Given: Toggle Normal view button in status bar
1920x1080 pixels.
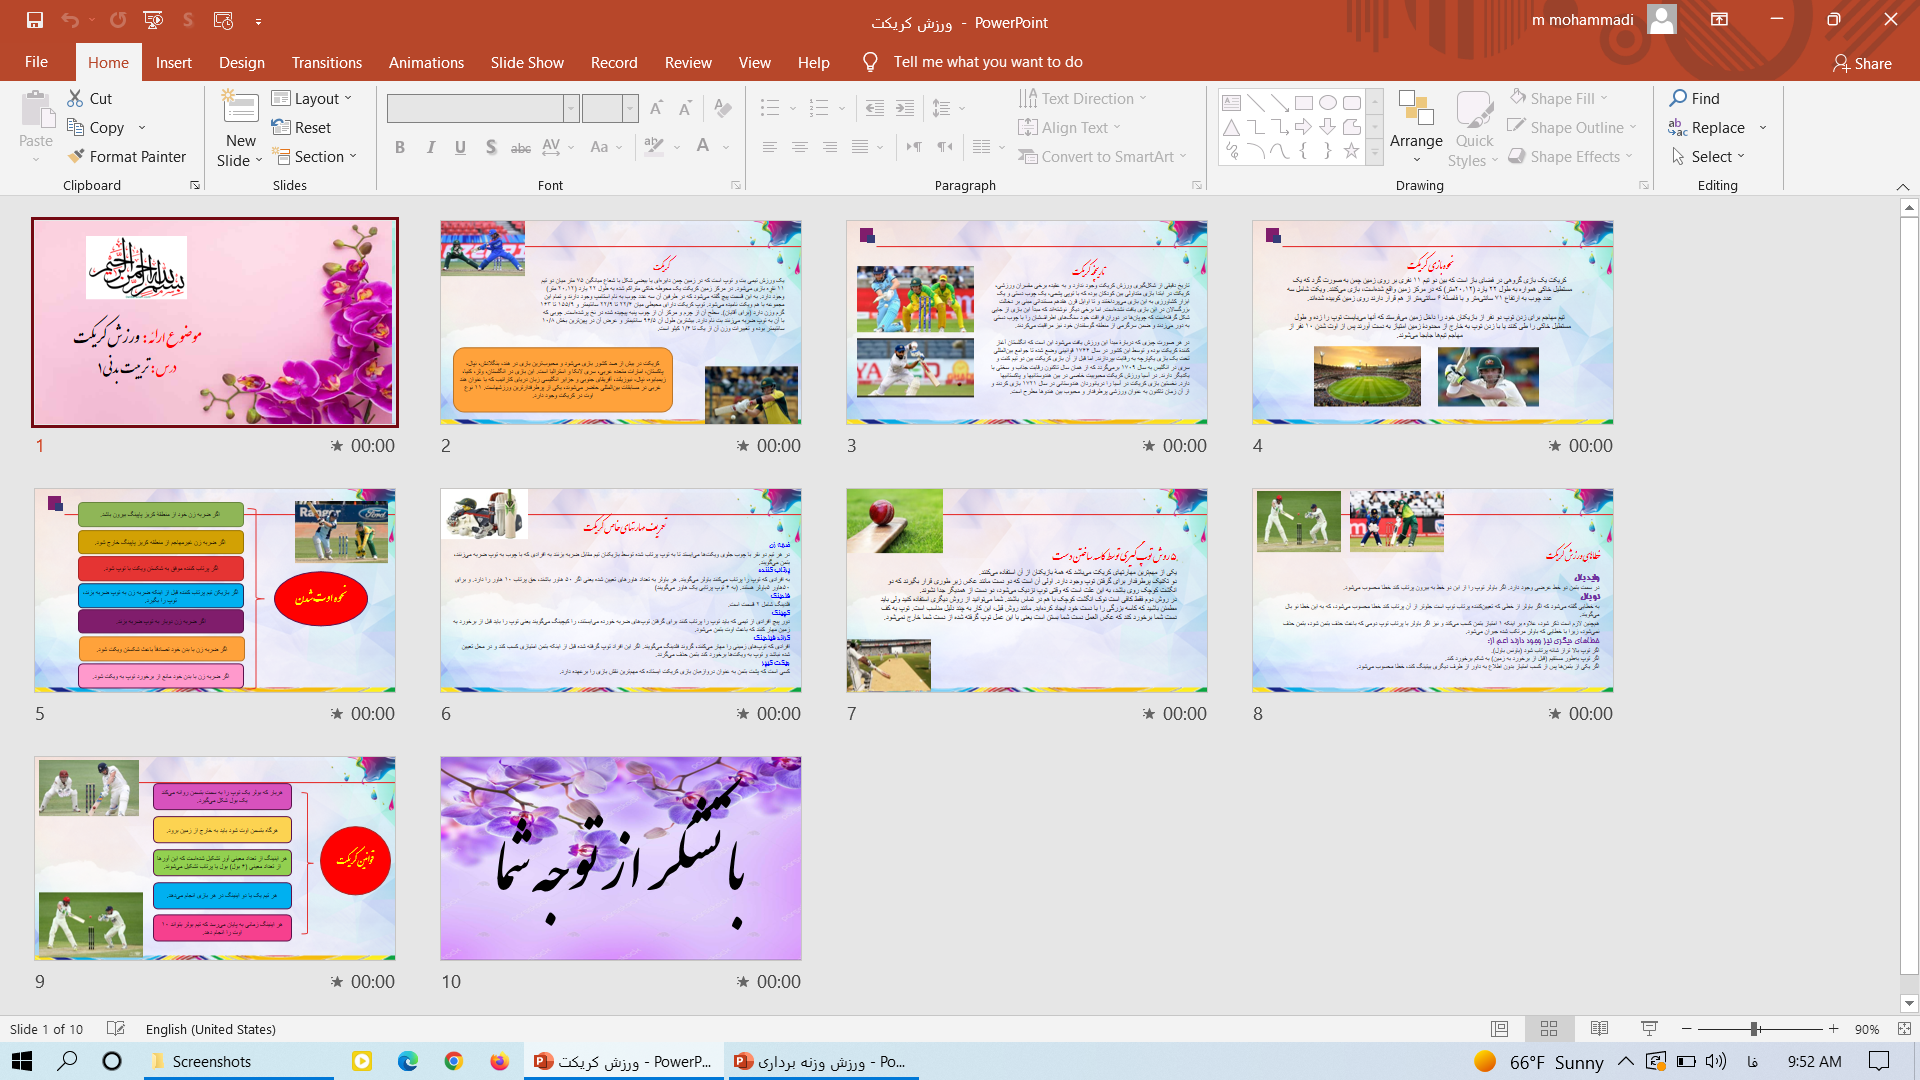Looking at the screenshot, I should [1499, 1029].
